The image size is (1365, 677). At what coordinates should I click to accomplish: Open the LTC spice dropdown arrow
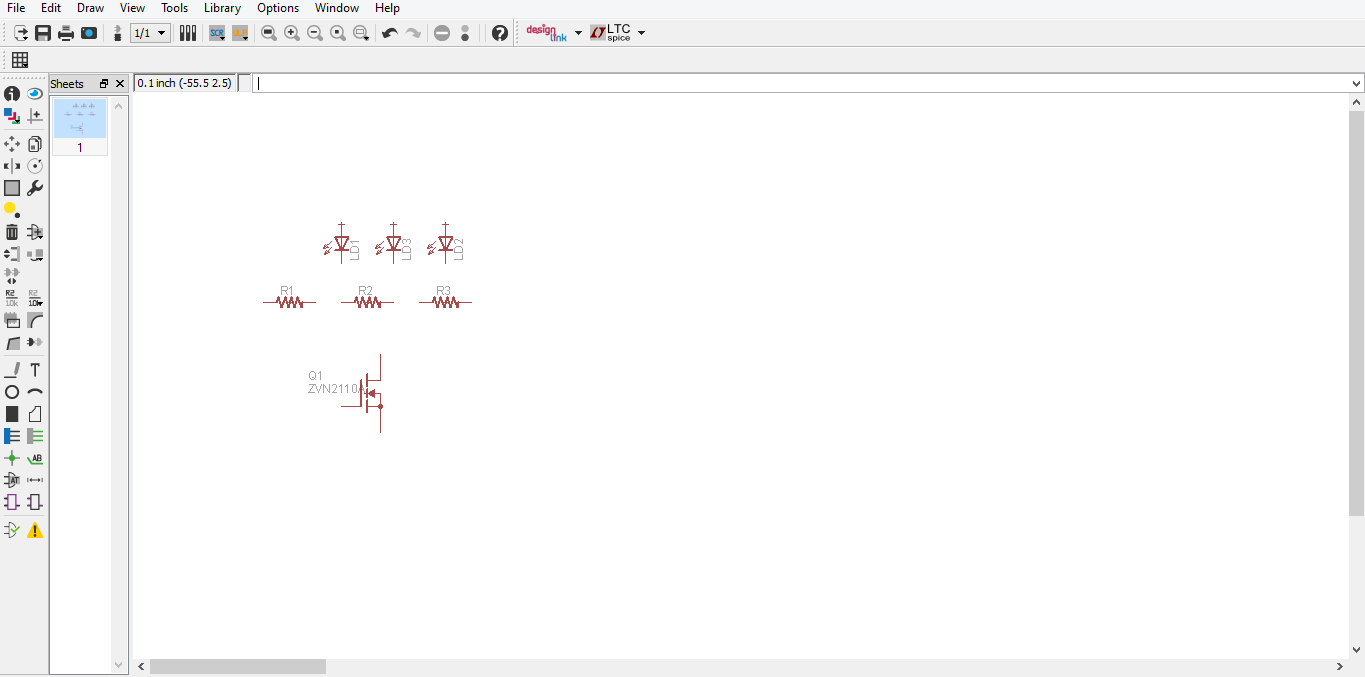pos(641,33)
